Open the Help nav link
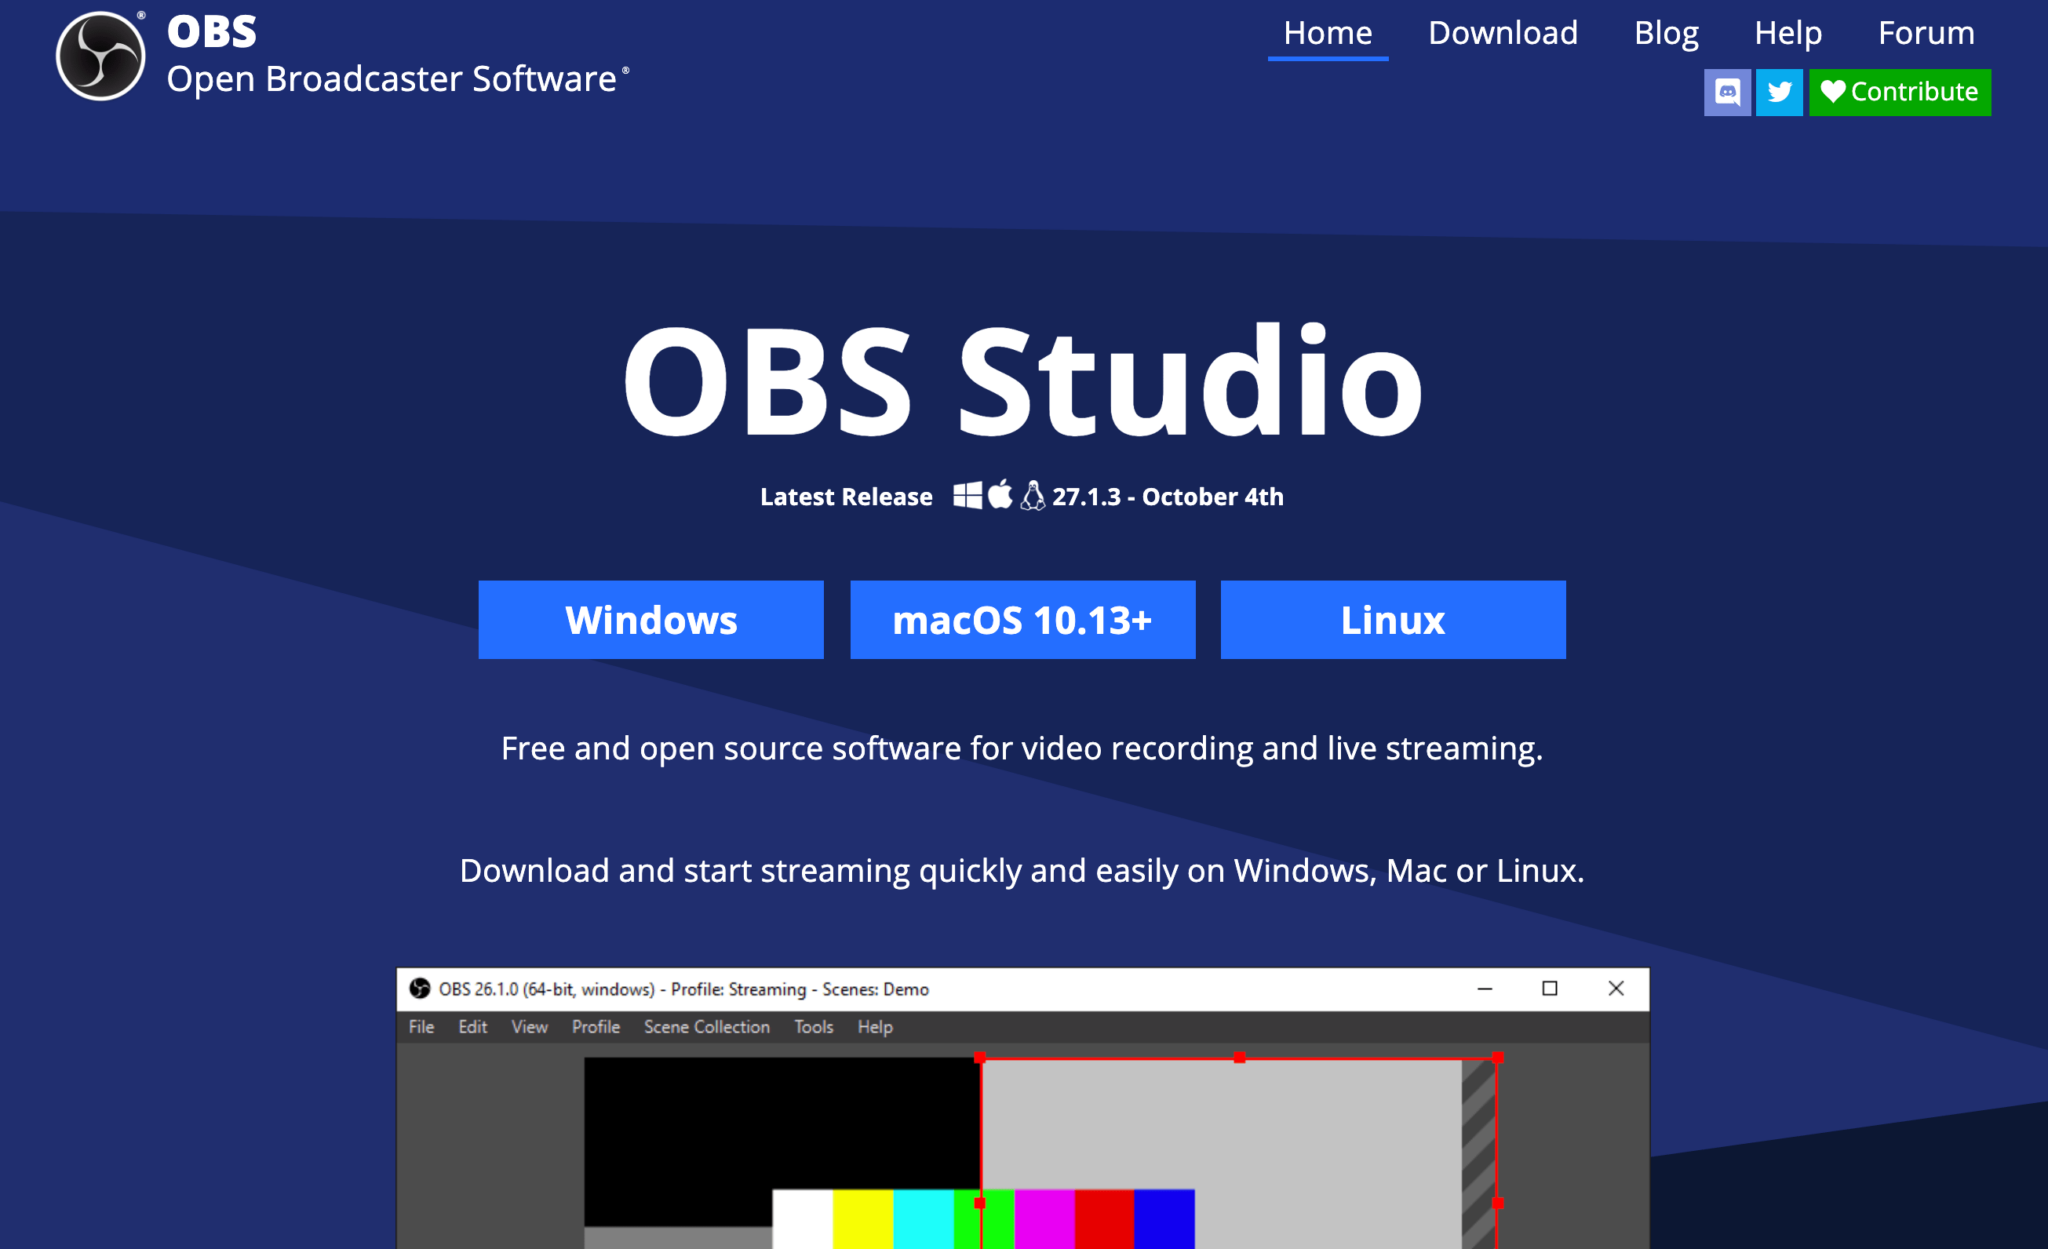 coord(1788,33)
